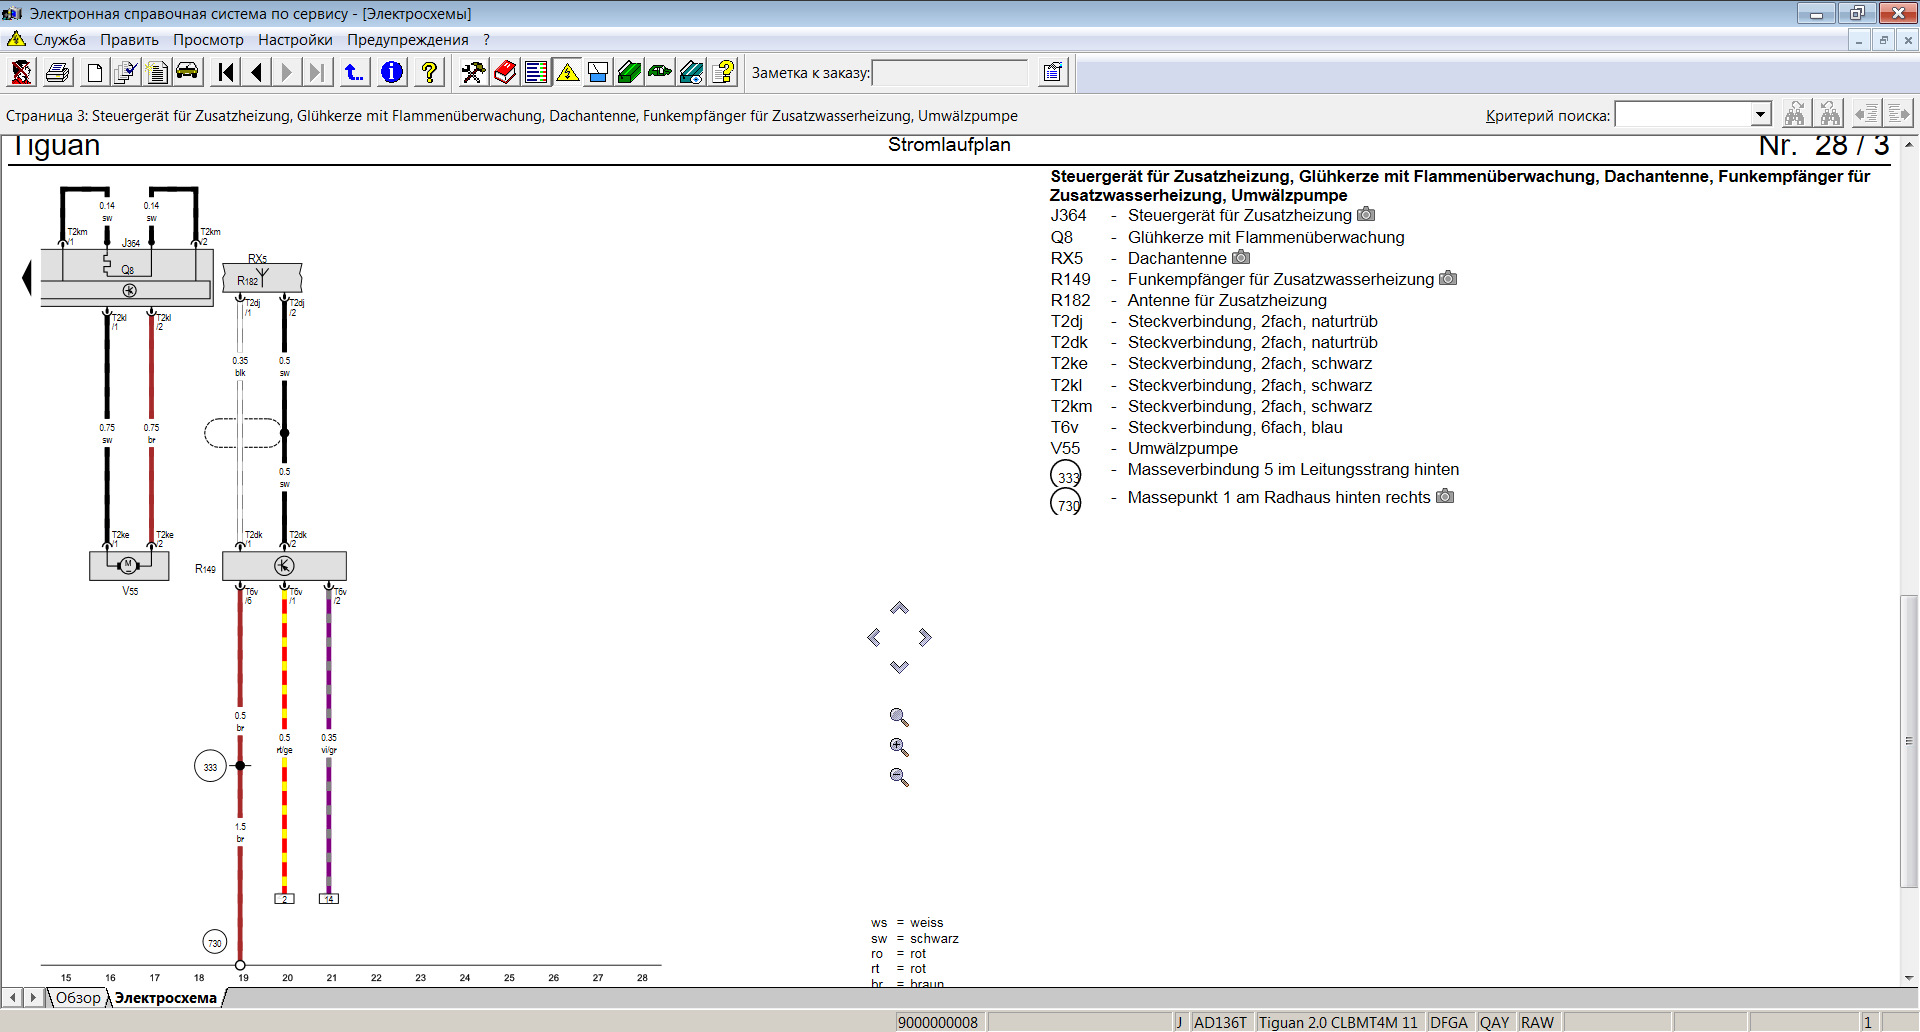Open camera image for R149 Funkempfänger
Viewport: 1920px width, 1032px height.
(x=1448, y=278)
